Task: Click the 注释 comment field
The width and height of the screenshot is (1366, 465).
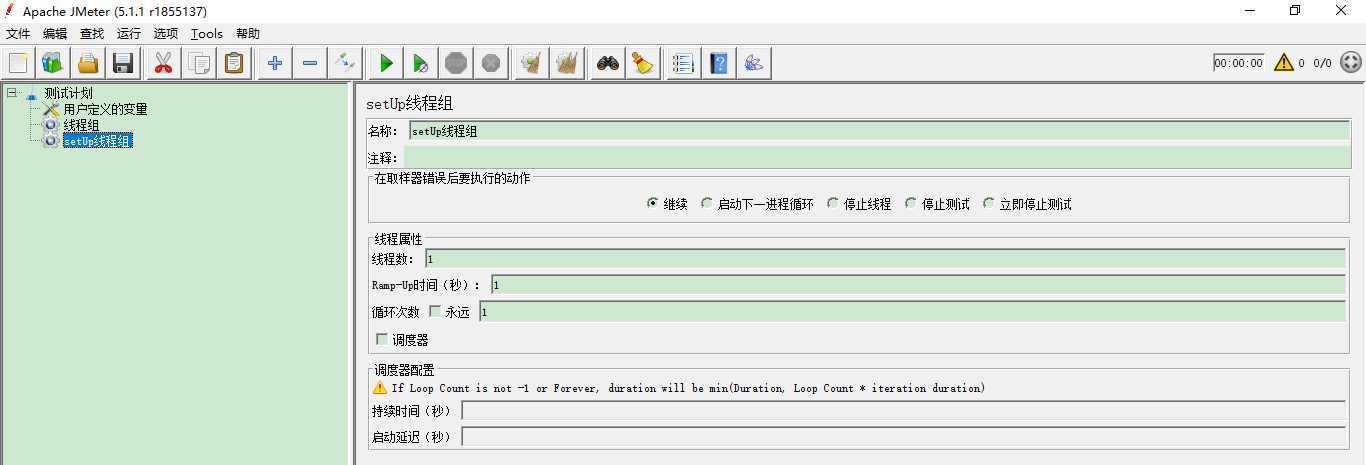Action: [x=877, y=158]
